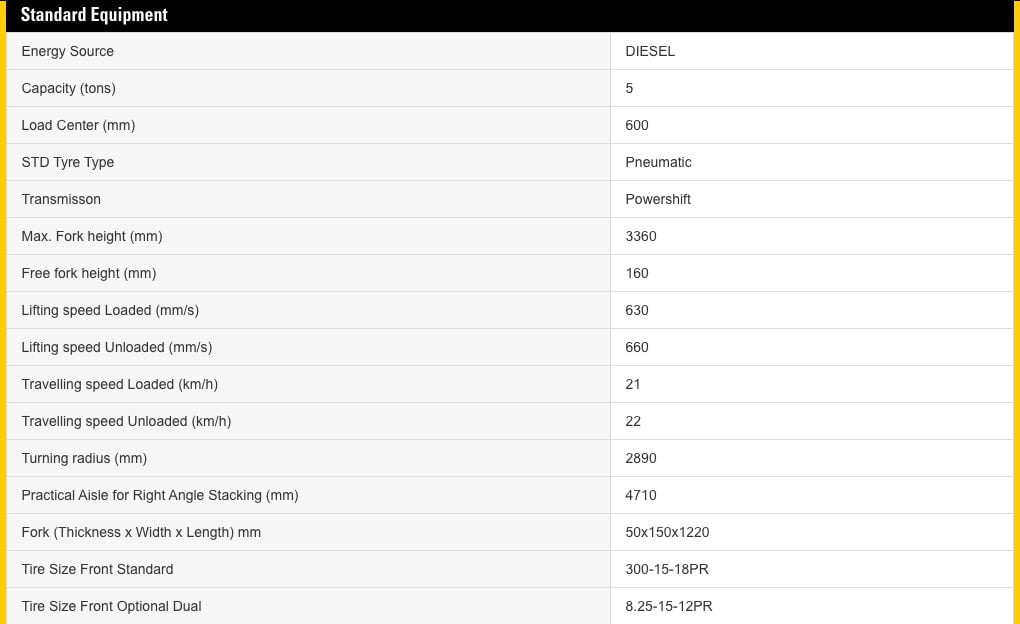Click the Load Center value 600
Image resolution: width=1020 pixels, height=624 pixels.
click(x=637, y=125)
